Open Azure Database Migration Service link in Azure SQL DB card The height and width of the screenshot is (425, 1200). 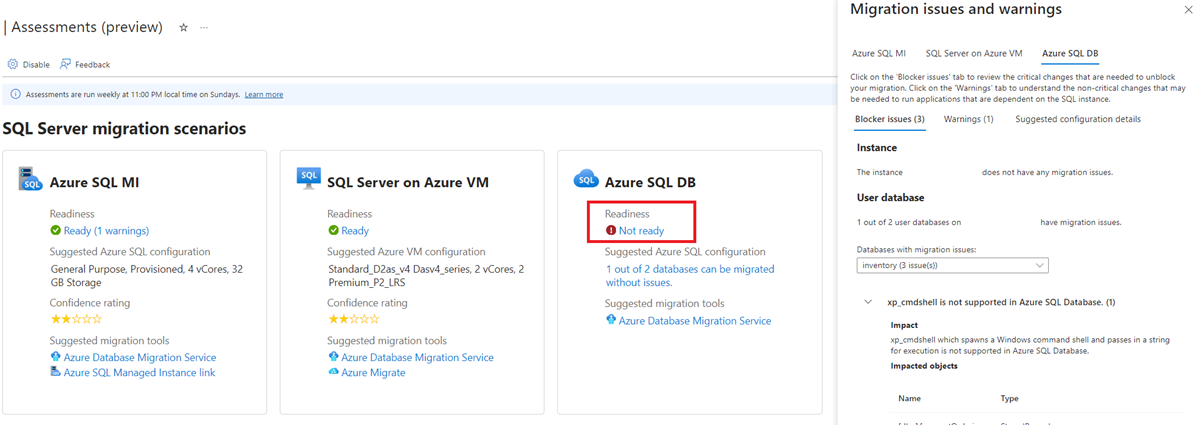695,320
